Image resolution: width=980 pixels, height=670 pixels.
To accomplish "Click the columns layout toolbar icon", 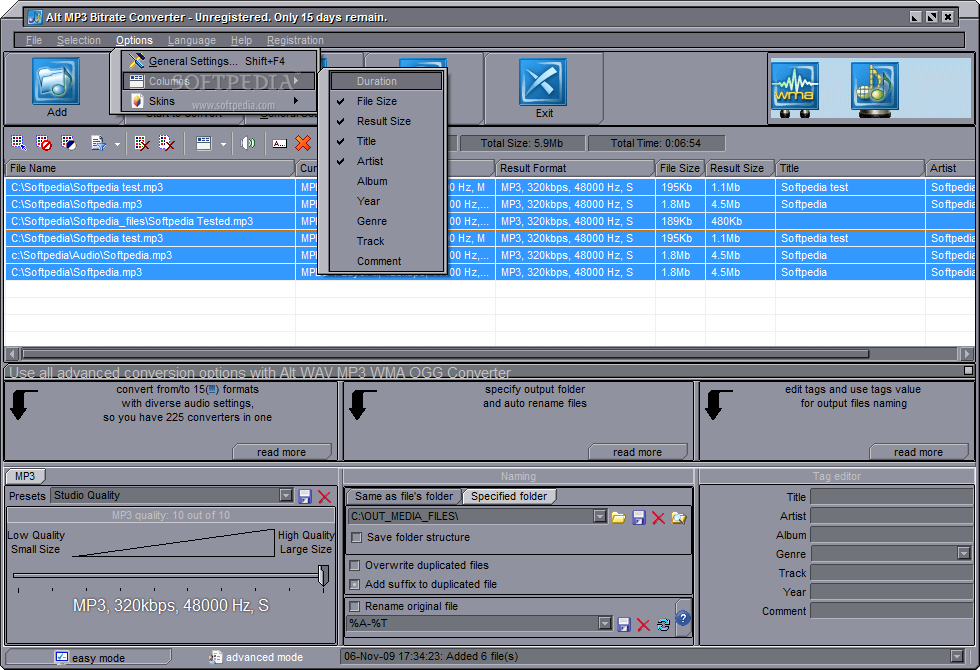I will pyautogui.click(x=204, y=143).
